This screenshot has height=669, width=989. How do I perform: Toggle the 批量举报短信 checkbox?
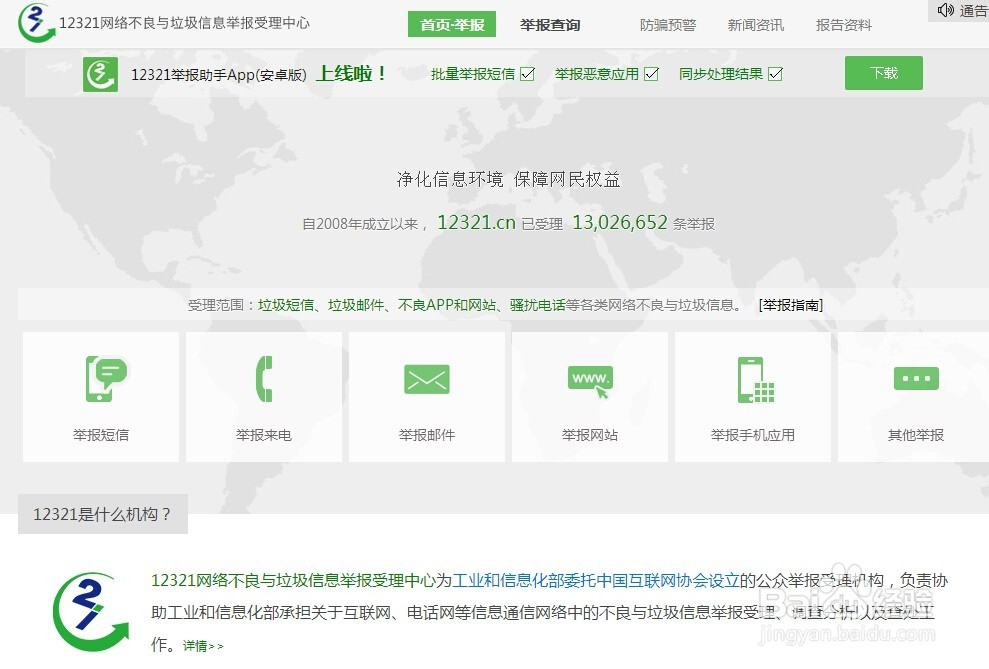tap(529, 73)
